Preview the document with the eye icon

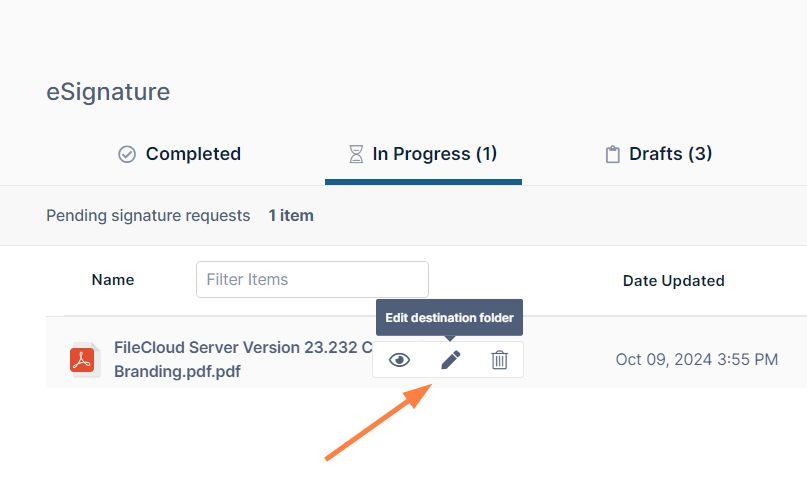click(x=399, y=360)
